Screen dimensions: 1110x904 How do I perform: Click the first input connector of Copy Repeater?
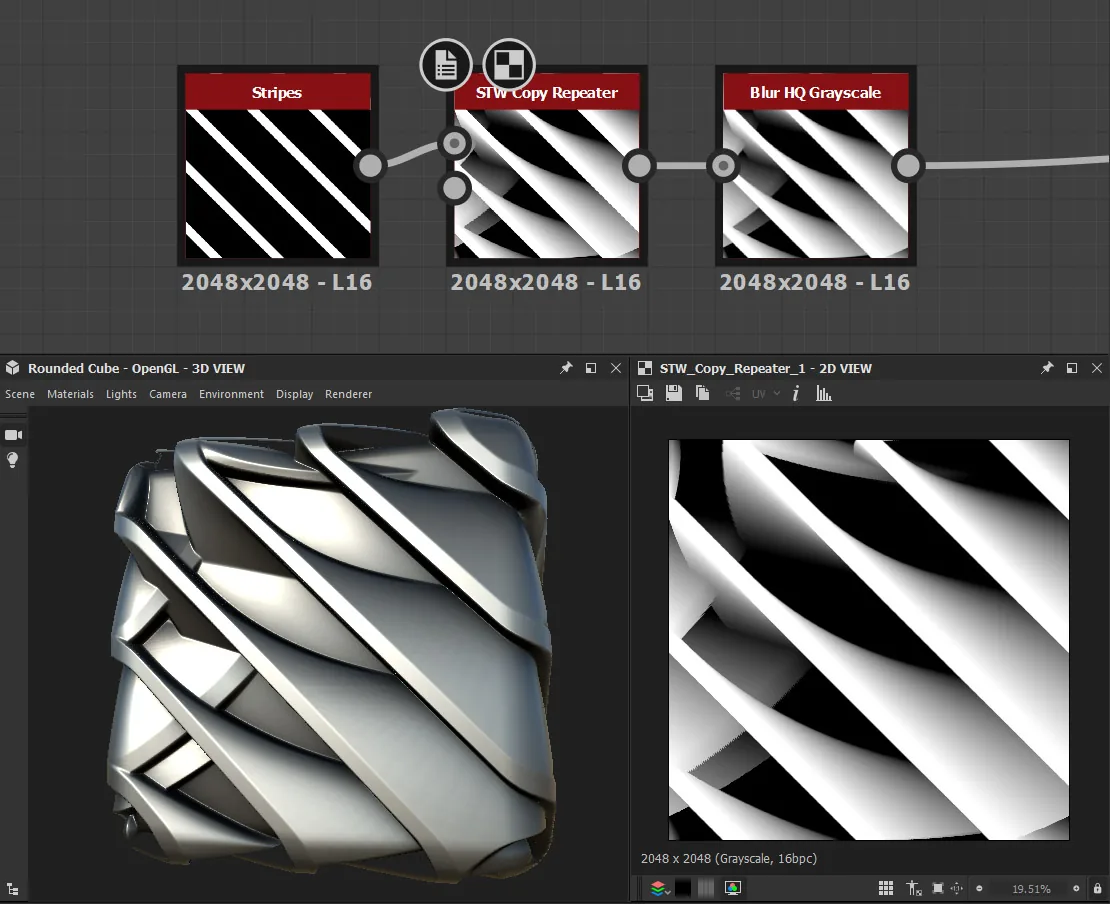click(x=454, y=143)
